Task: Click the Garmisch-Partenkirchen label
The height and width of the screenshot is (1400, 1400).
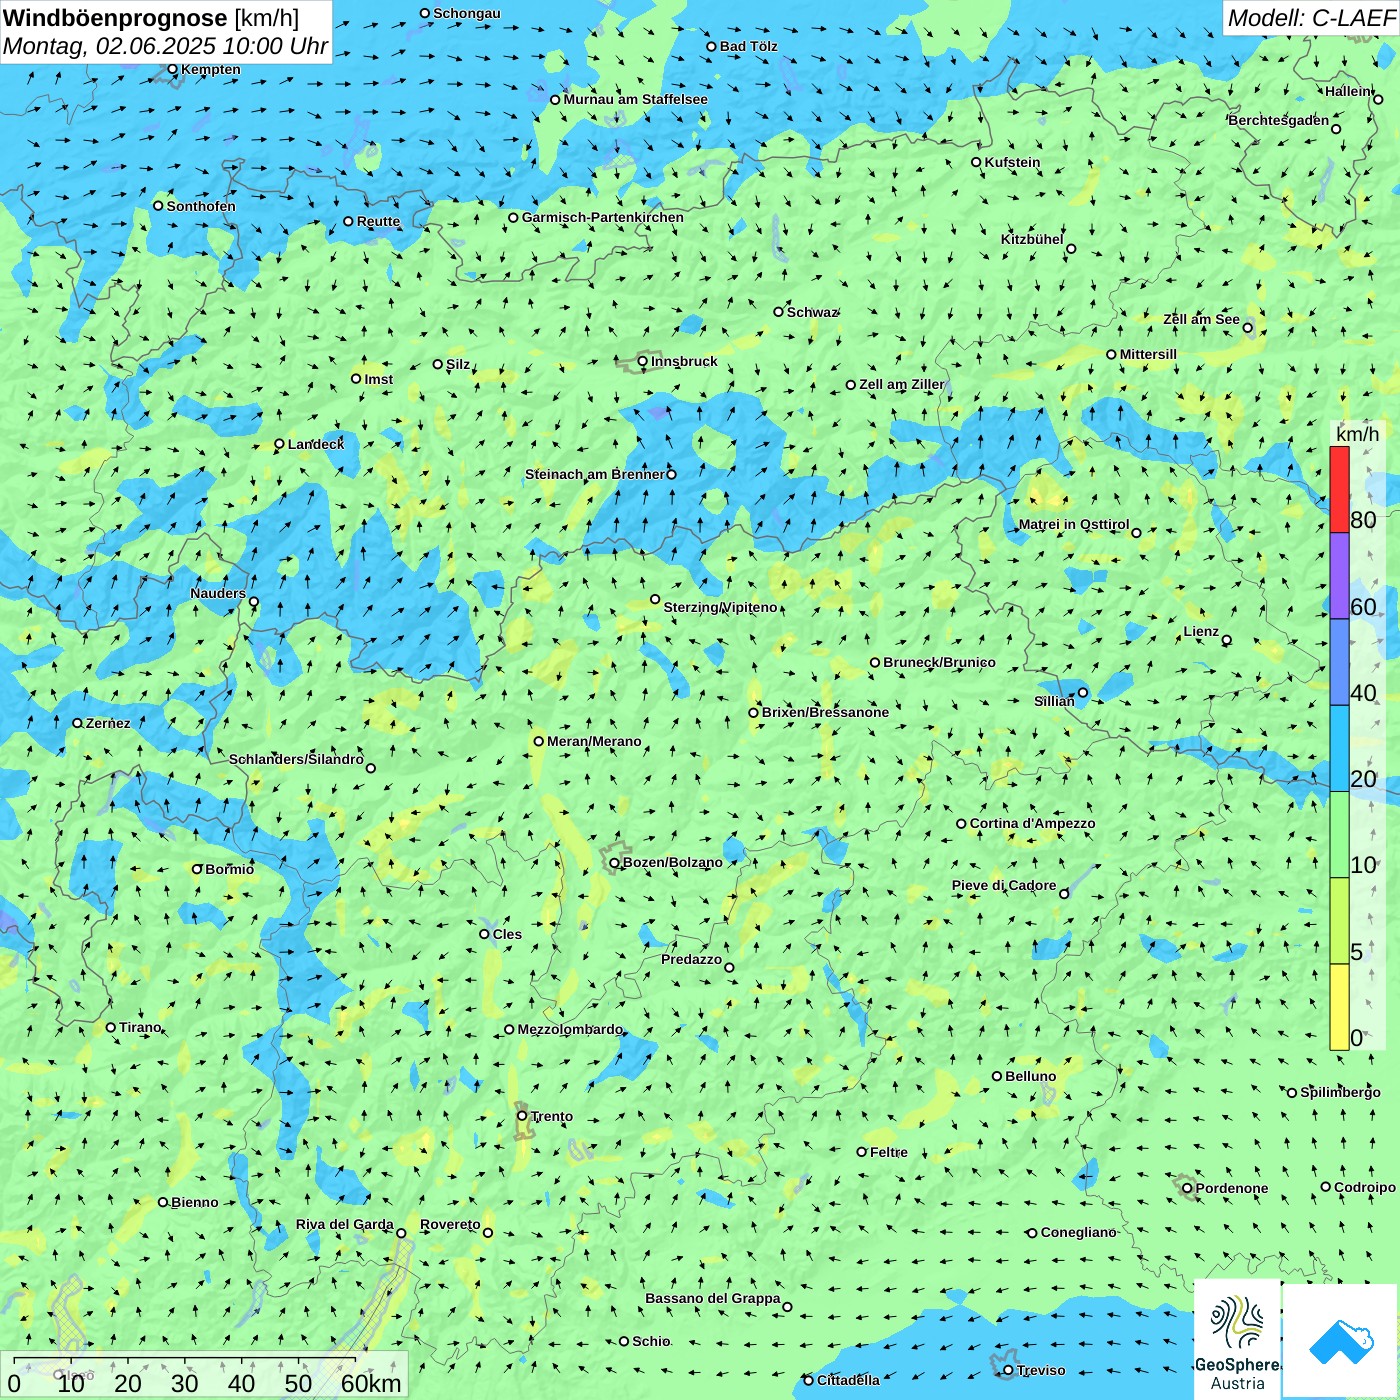Action: (603, 217)
